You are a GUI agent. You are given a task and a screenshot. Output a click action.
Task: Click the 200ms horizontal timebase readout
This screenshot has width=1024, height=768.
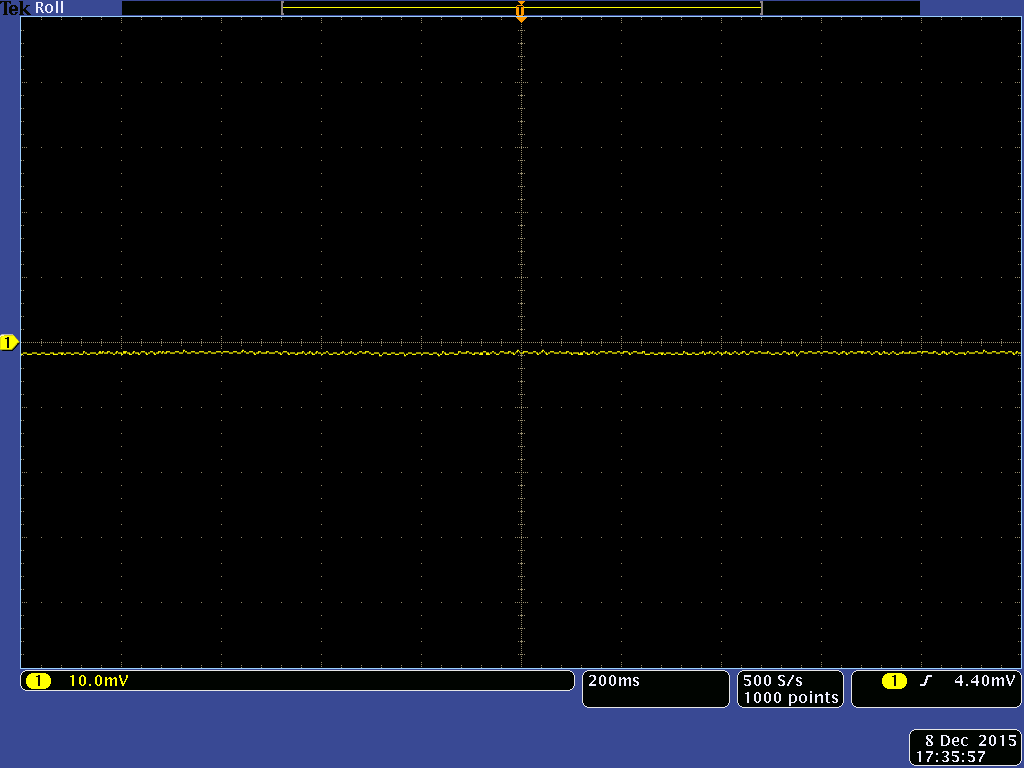click(x=615, y=681)
